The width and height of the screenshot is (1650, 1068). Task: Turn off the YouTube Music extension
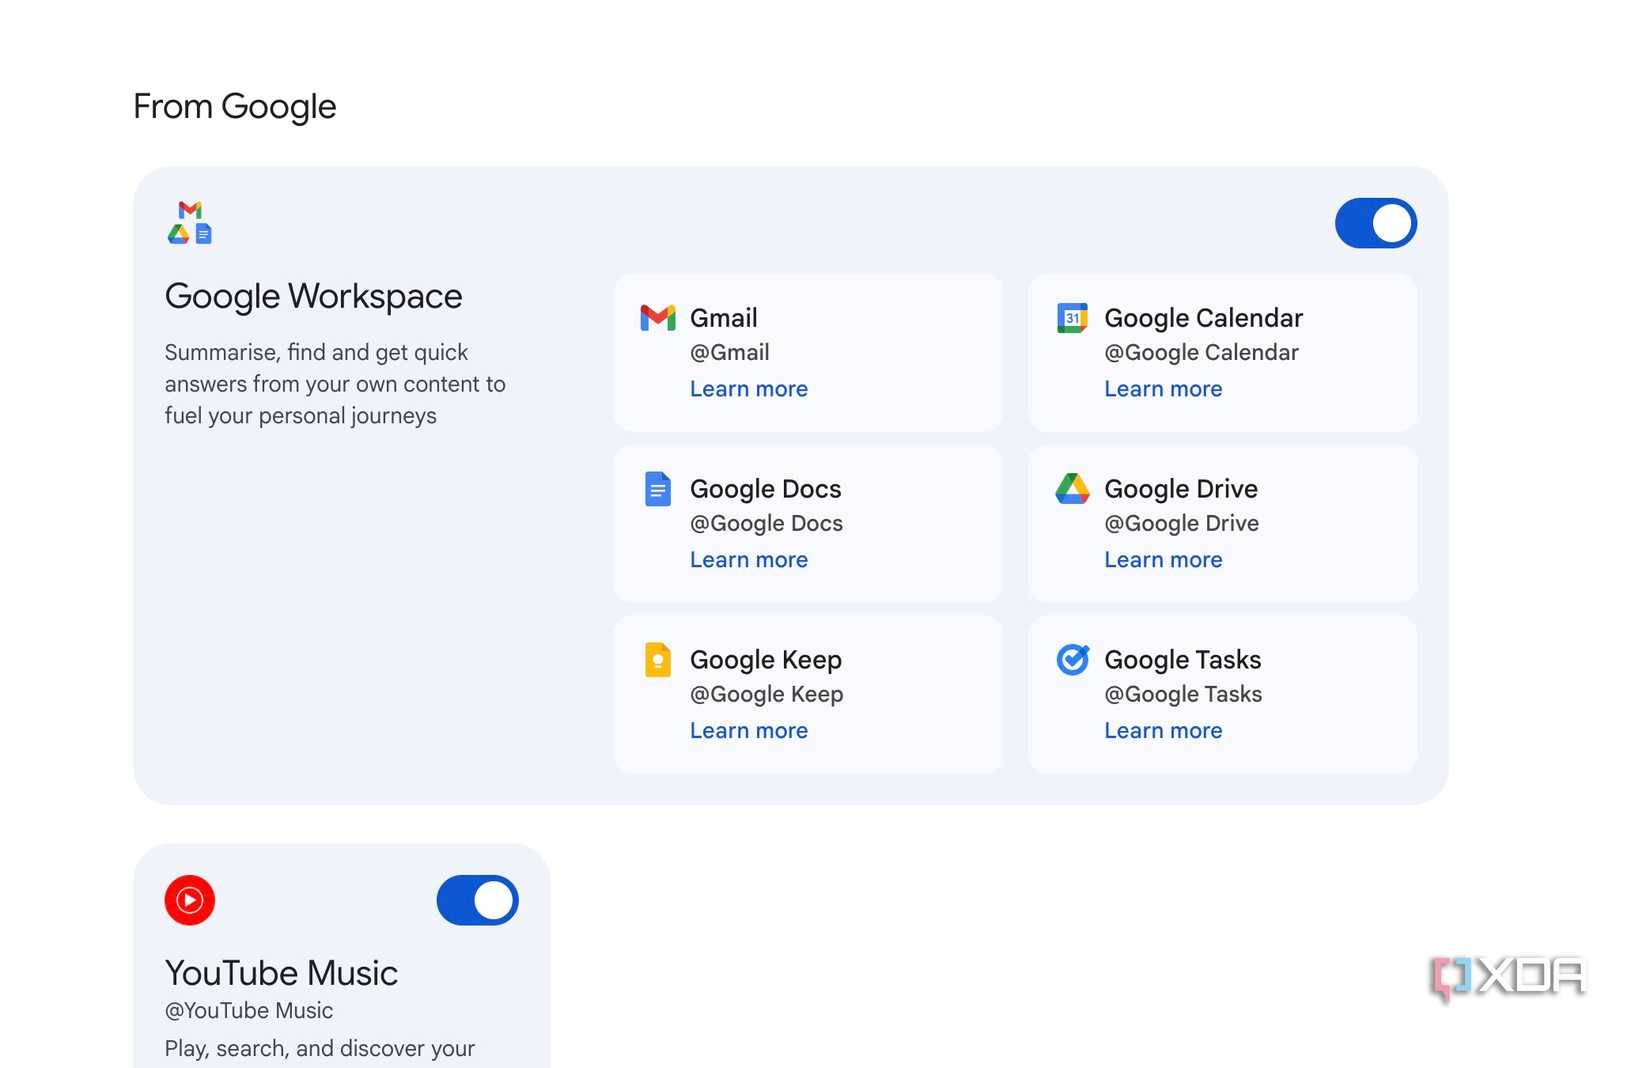click(x=477, y=900)
